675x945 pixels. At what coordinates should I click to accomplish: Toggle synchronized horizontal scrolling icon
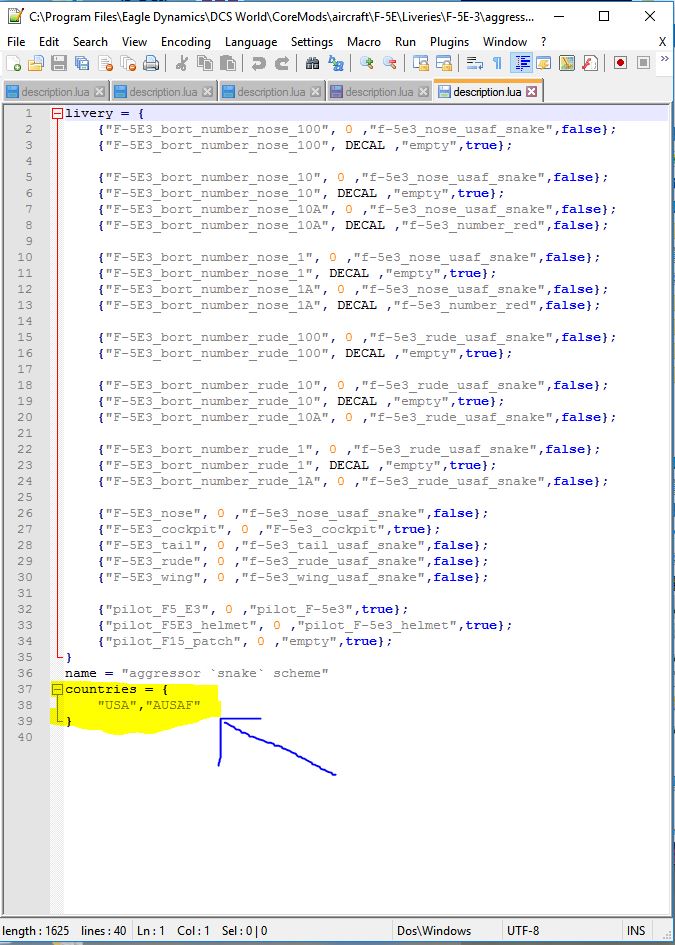(444, 63)
